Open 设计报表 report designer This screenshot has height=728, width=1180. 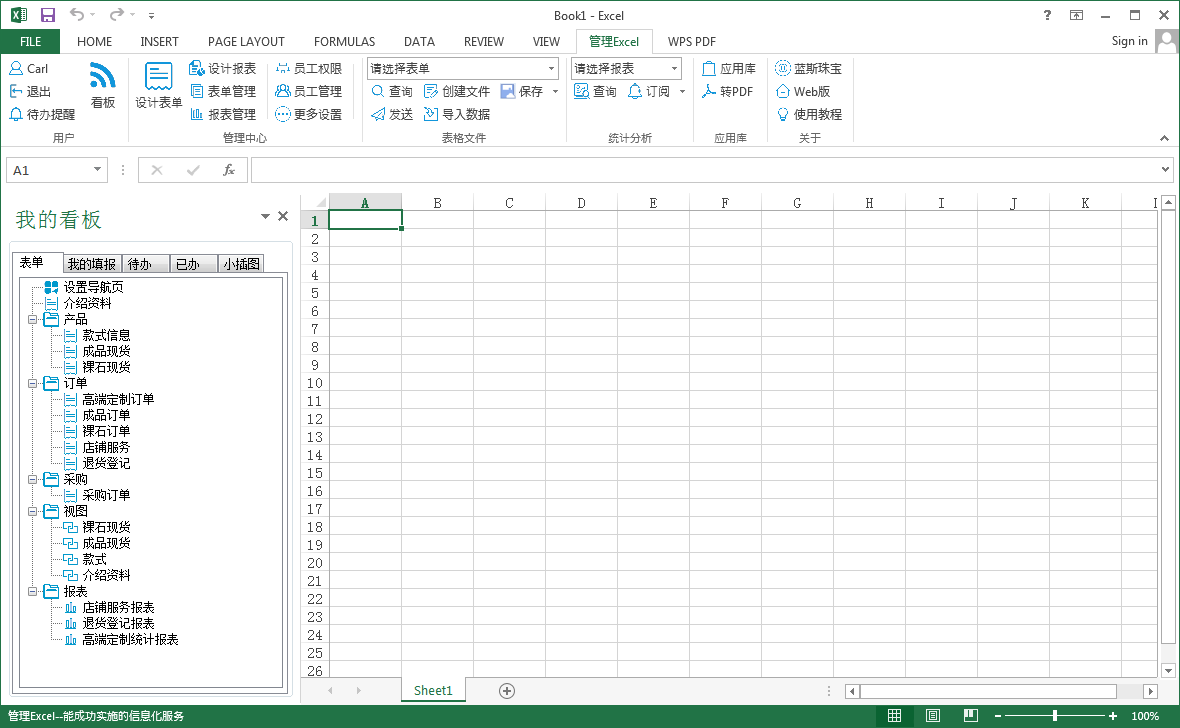[x=222, y=69]
